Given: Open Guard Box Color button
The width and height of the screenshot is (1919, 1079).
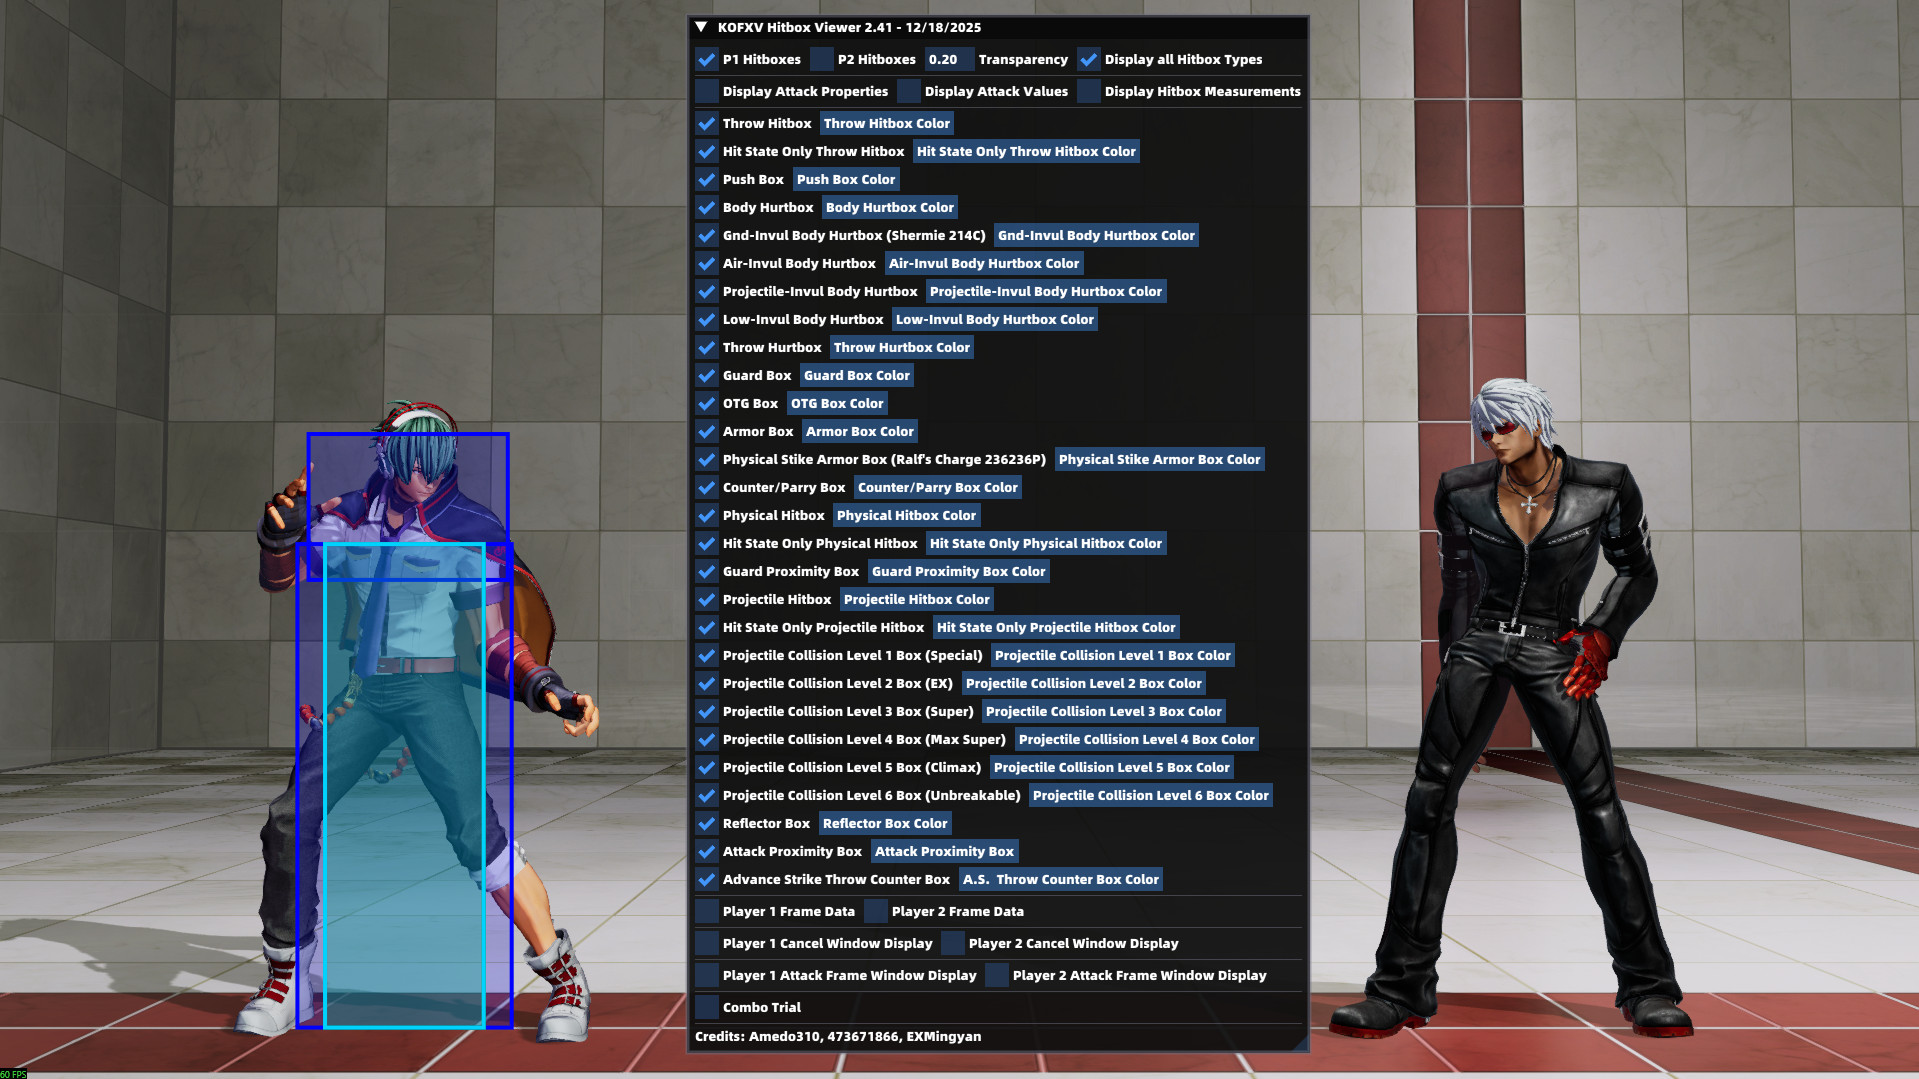Looking at the screenshot, I should click(857, 375).
